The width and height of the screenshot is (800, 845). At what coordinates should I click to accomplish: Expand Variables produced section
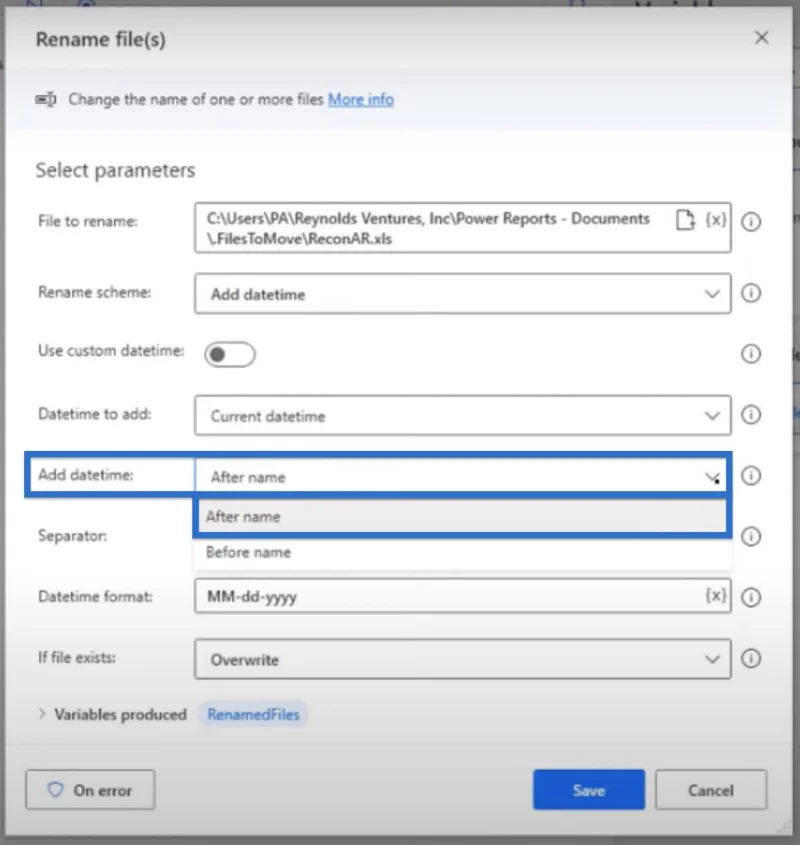[x=42, y=714]
